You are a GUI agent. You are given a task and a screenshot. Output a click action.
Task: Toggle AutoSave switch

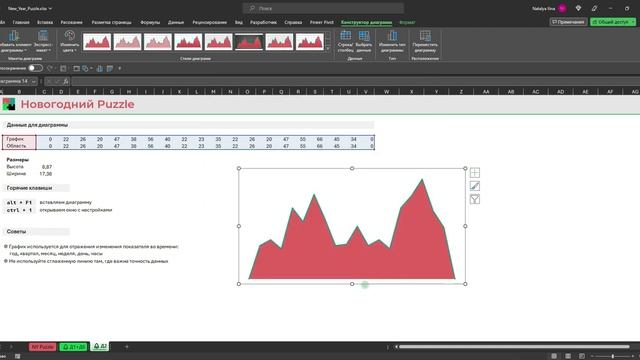(x=36, y=68)
